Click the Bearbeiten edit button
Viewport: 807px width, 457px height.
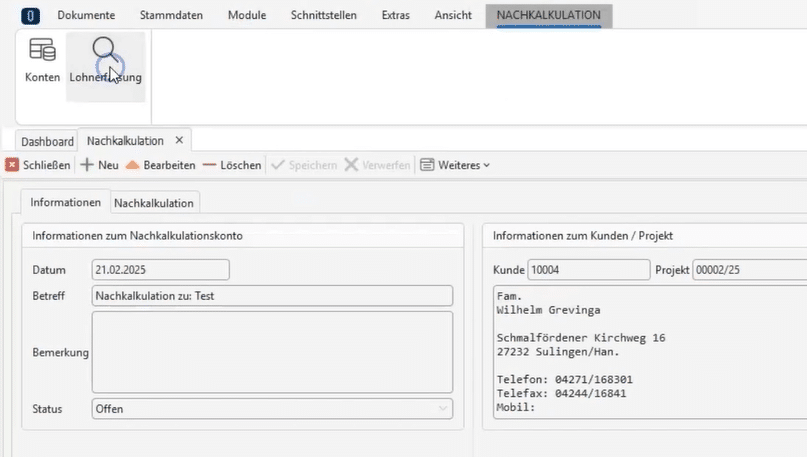(x=161, y=165)
